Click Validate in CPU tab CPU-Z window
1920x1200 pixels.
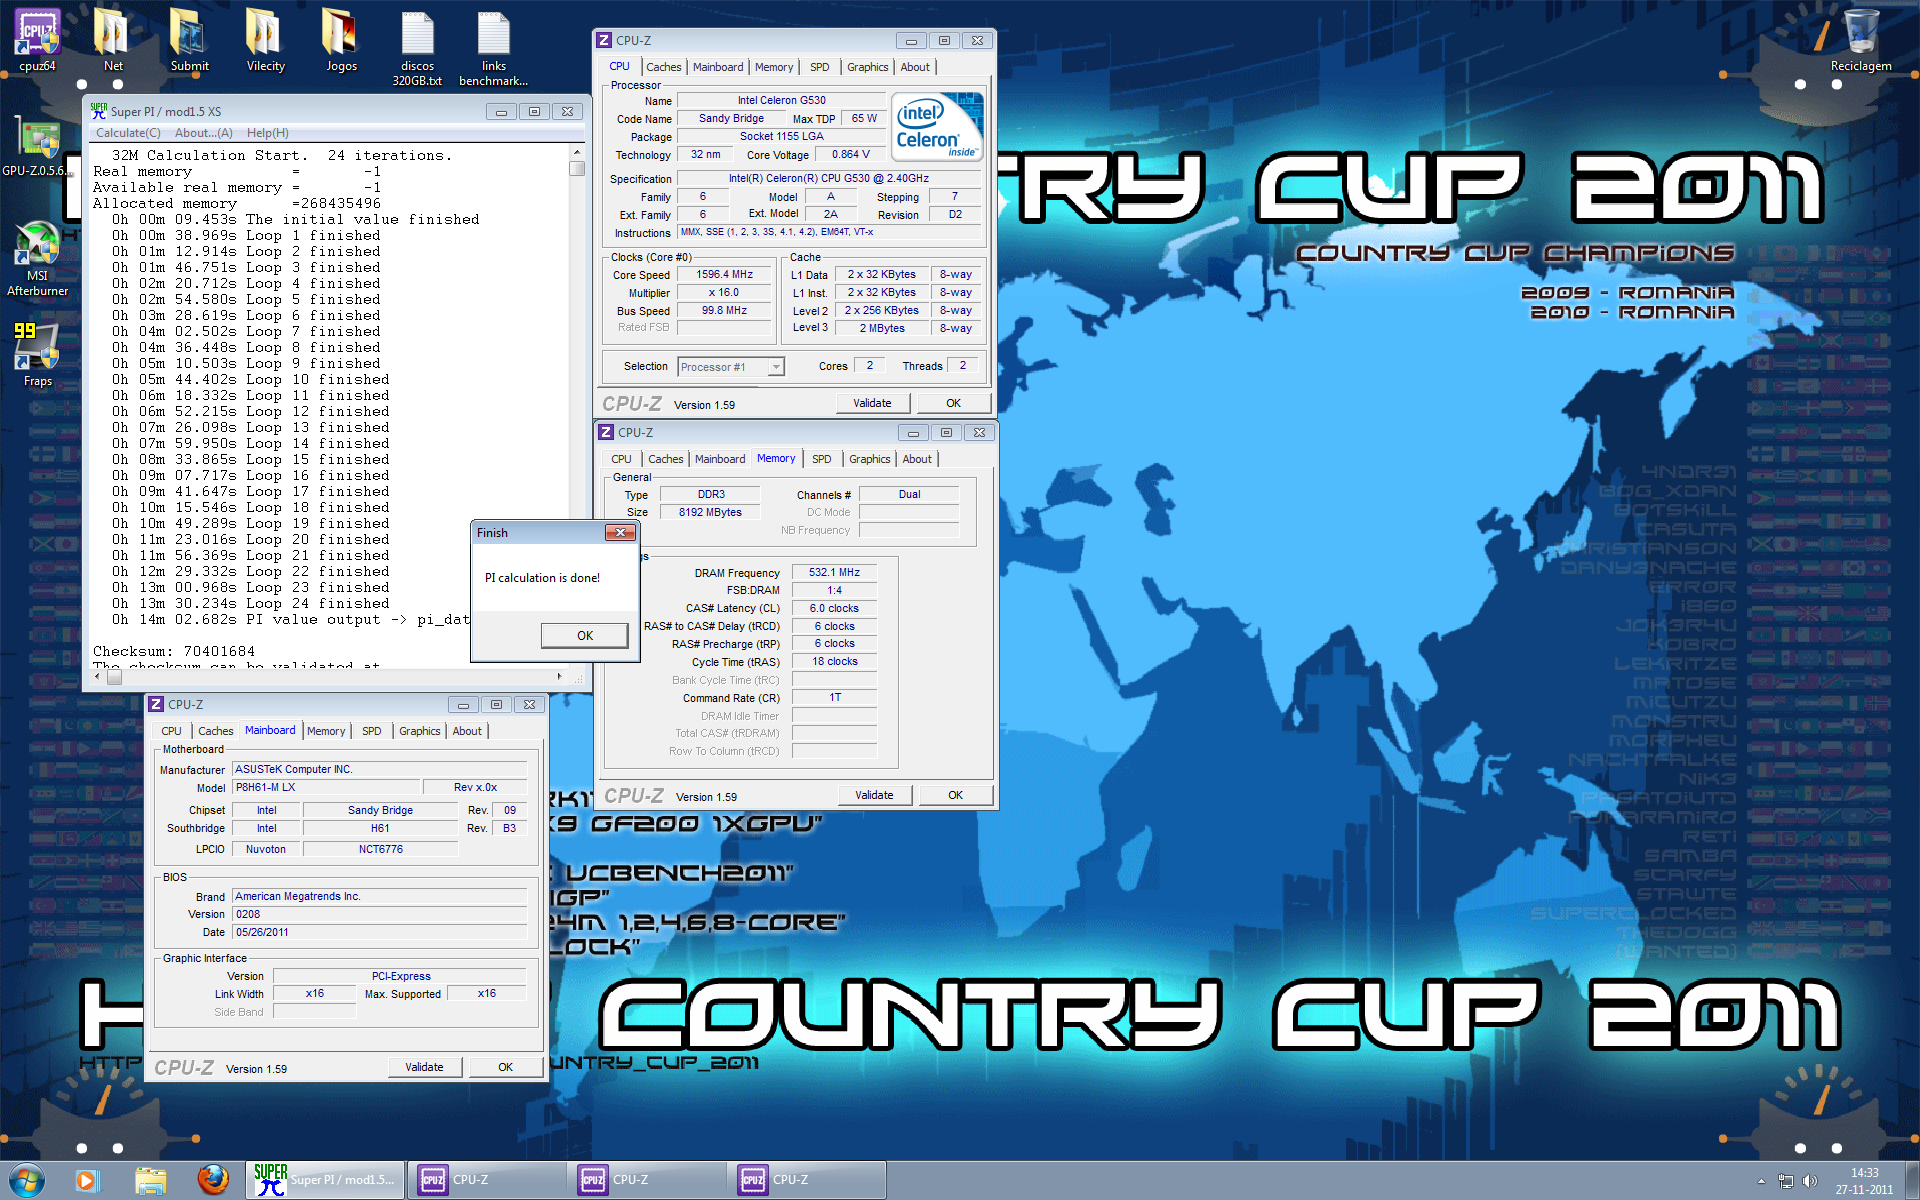coord(872,403)
